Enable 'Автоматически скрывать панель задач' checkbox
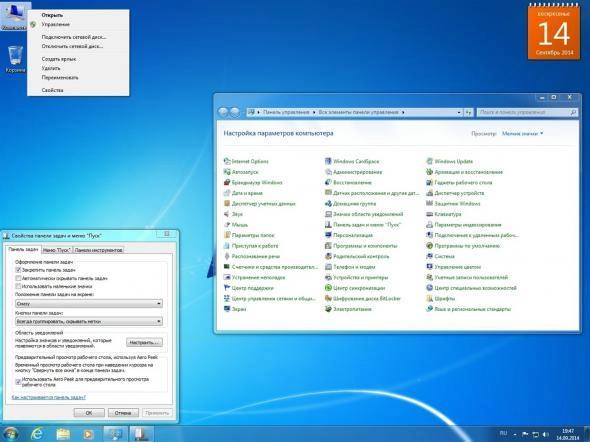Image resolution: width=590 pixels, height=442 pixels. point(18,278)
